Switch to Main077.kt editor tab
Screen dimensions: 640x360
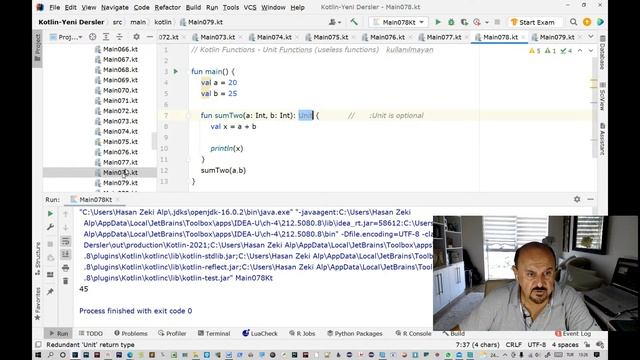[444, 37]
